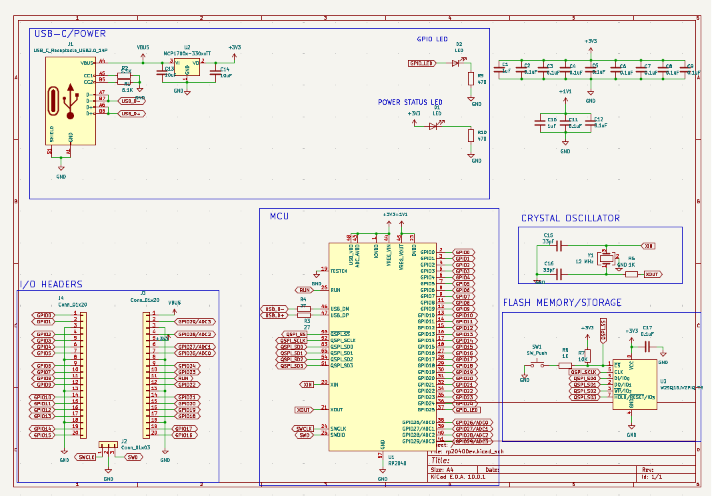Image resolution: width=712 pixels, height=496 pixels.
Task: Click the FLASH MEMORY/STORAGE section title
Action: [x=562, y=303]
